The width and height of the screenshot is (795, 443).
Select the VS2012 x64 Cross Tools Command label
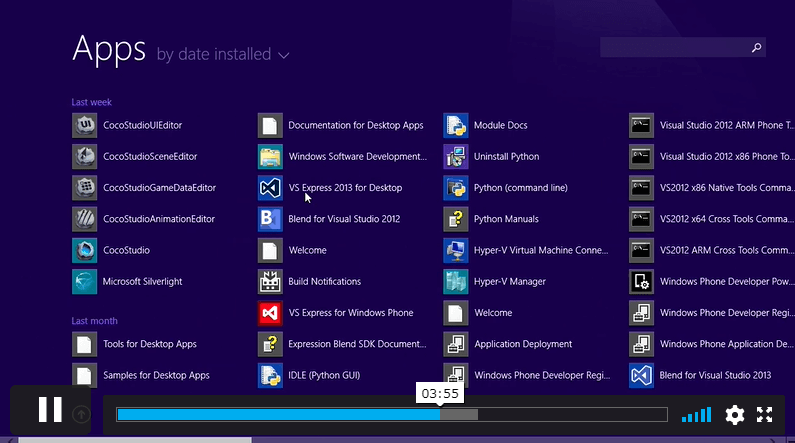[727, 219]
